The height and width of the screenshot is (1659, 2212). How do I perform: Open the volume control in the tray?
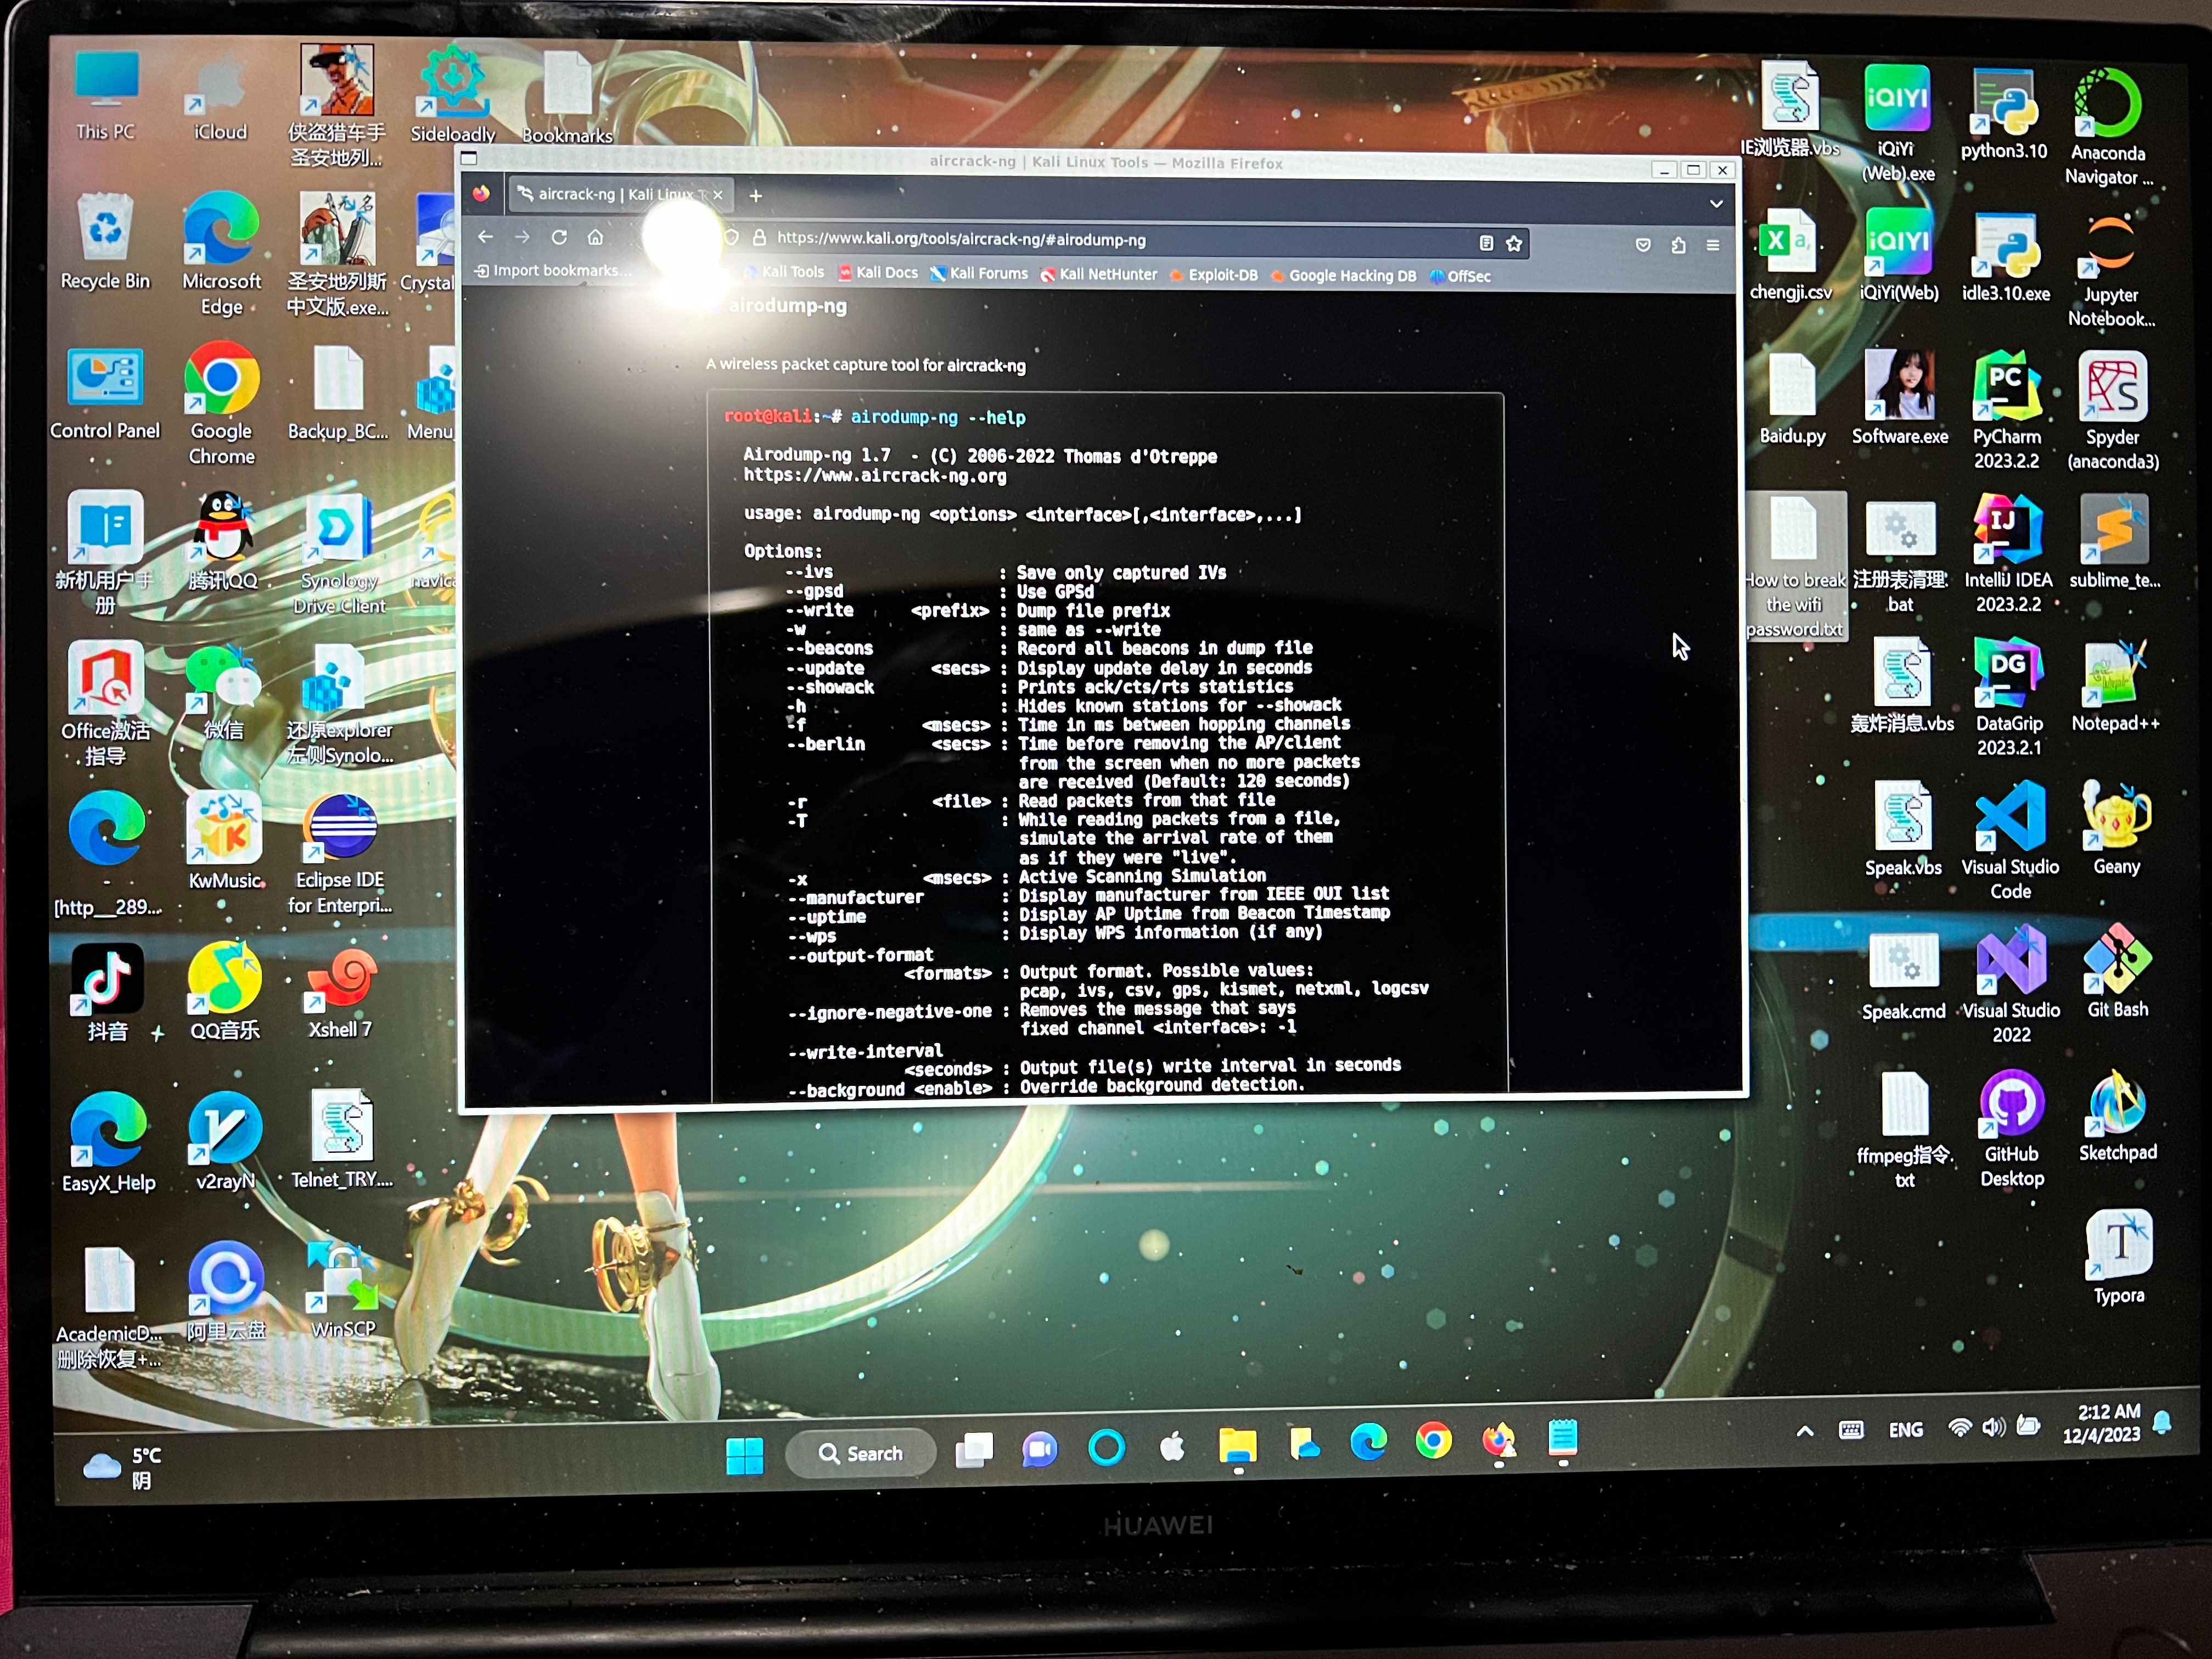point(1993,1427)
